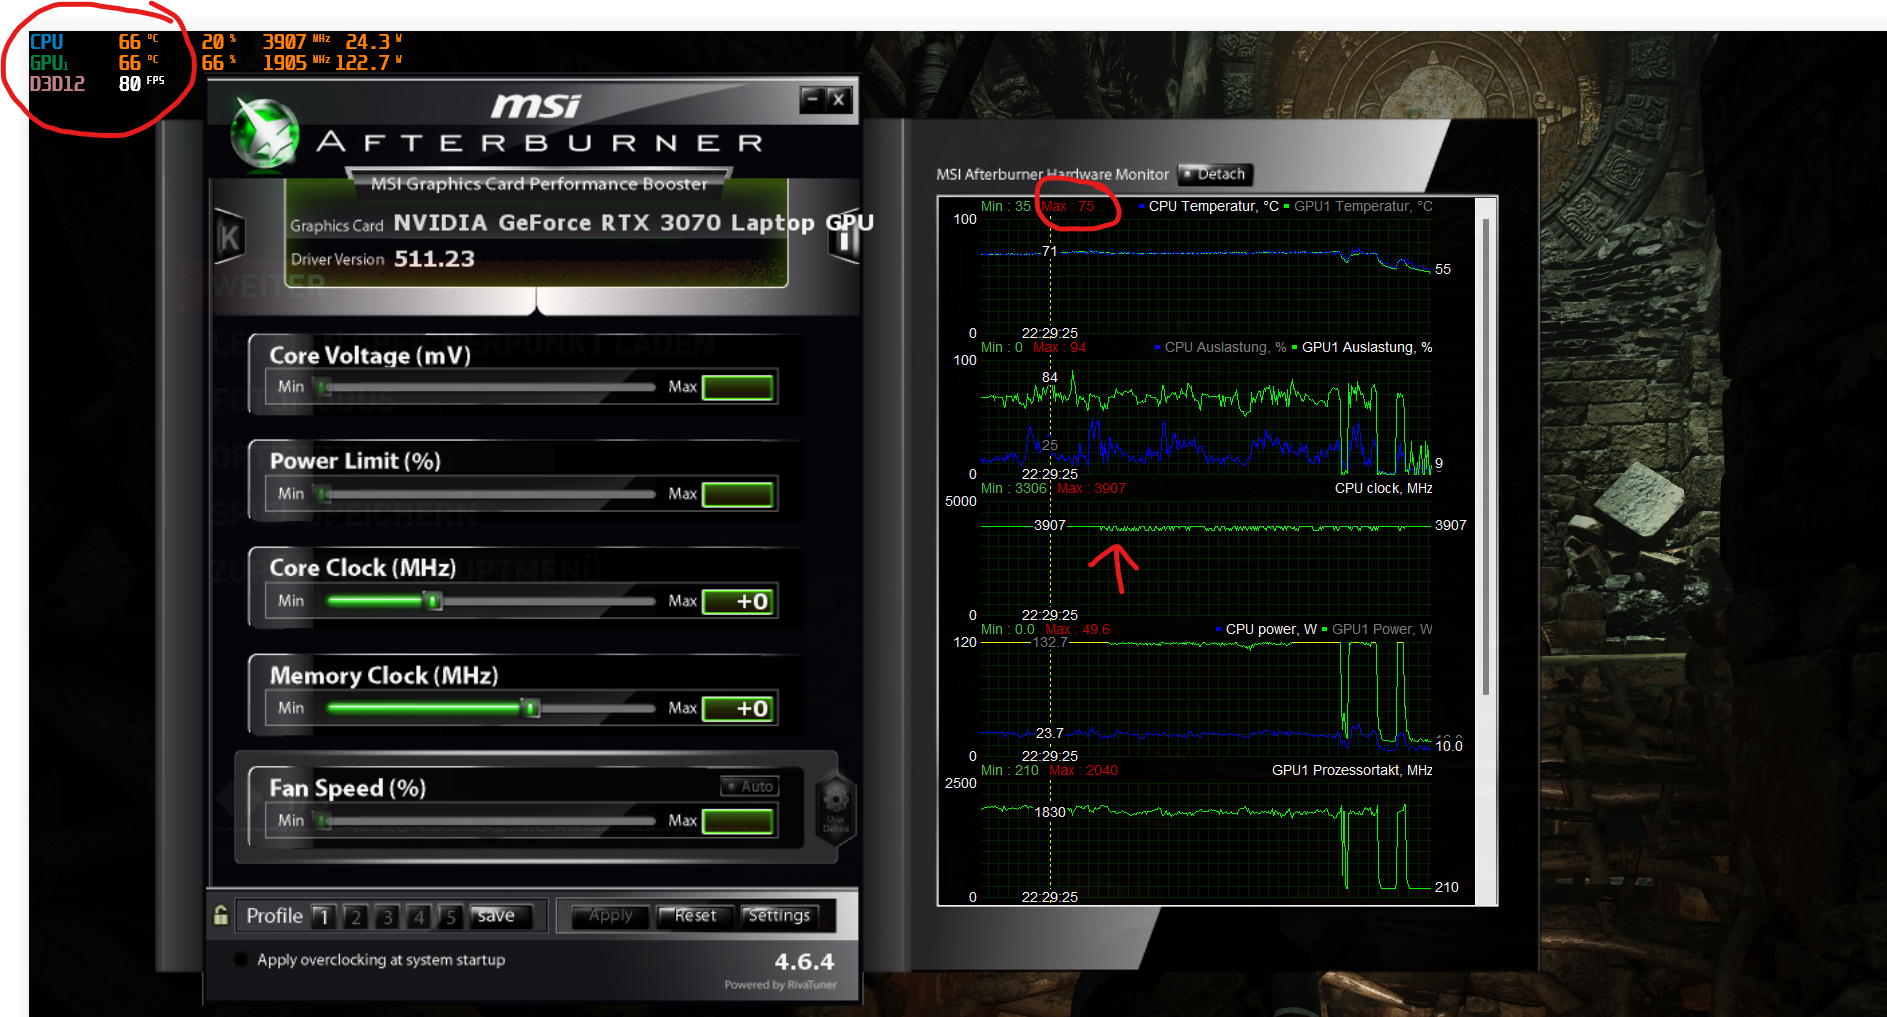Click the D3D12 80 FPS overlay readout
The image size is (1887, 1017).
click(x=96, y=84)
